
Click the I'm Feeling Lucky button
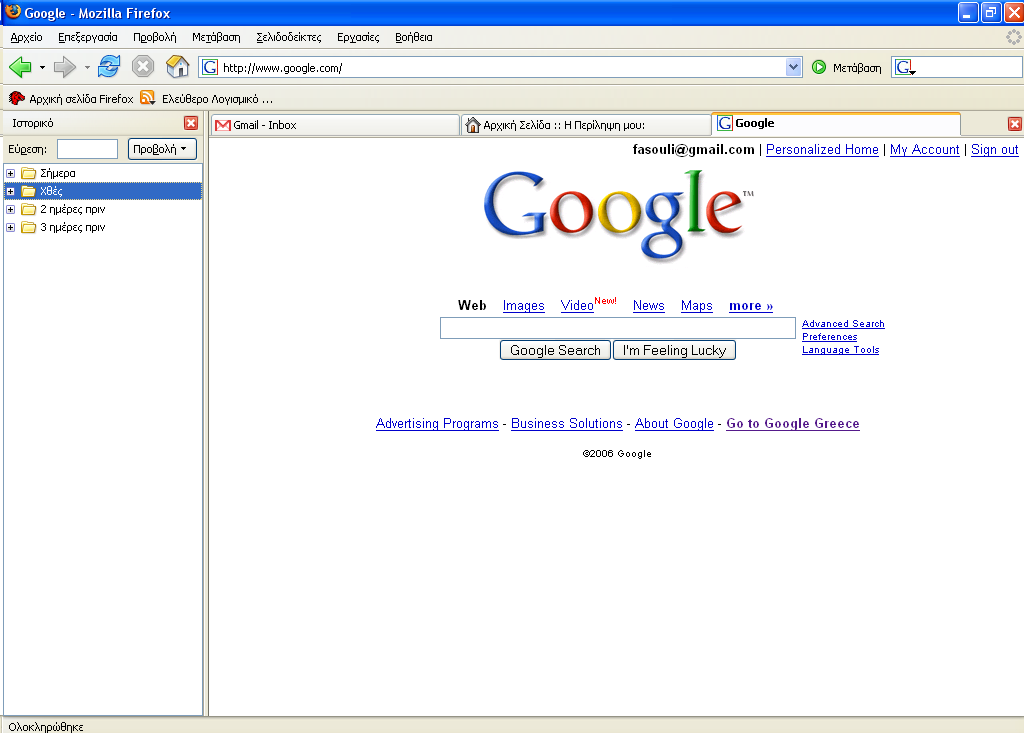674,350
